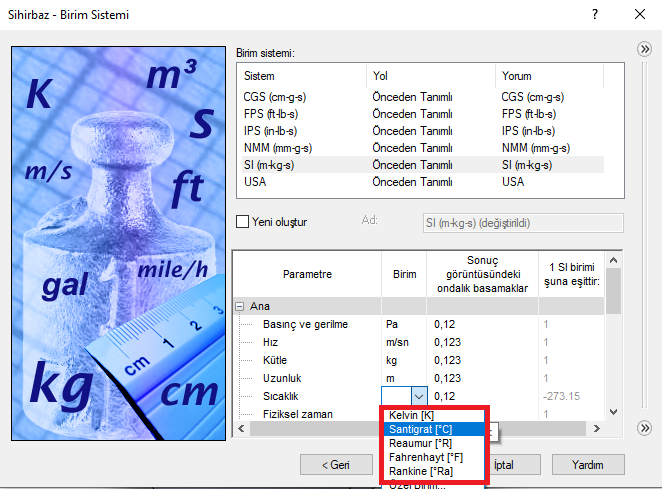The height and width of the screenshot is (489, 662).
Task: Click the top-right double chevron icon
Action: [645, 49]
